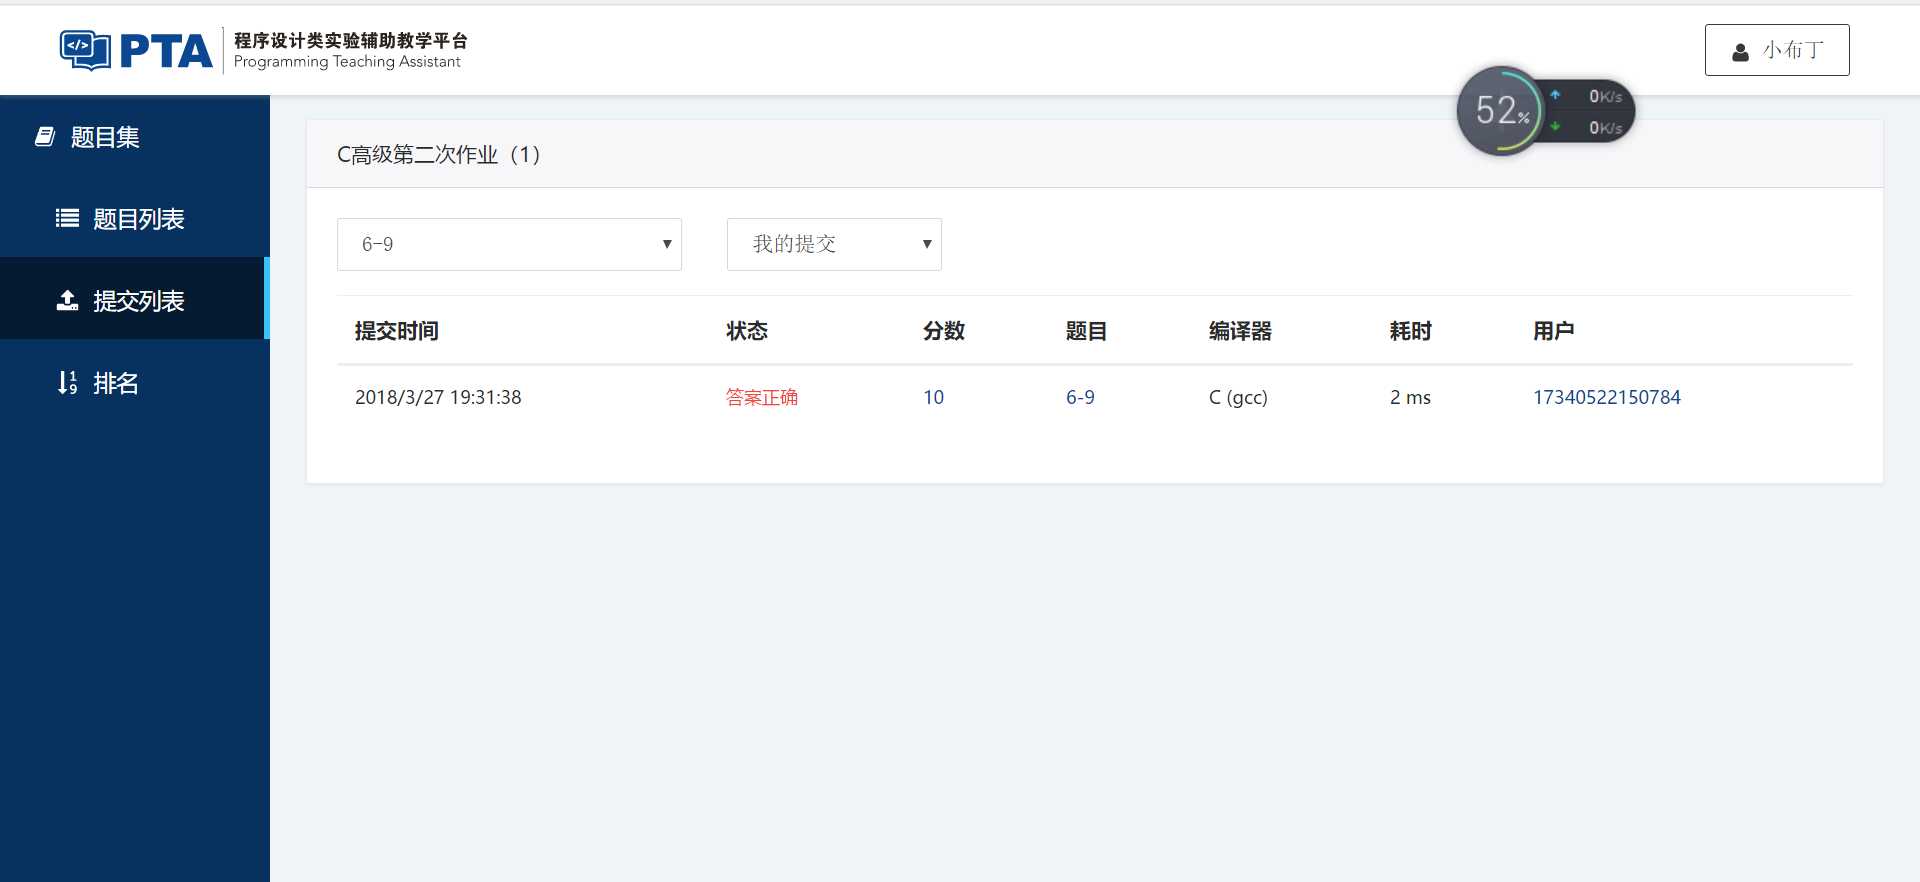Click the submission time 2018/3/27 19:31:38
The image size is (1920, 882).
point(438,397)
